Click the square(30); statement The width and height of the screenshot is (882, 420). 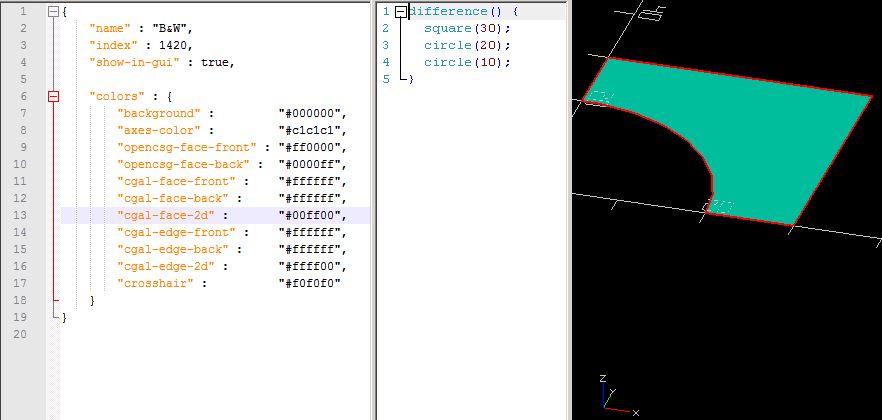point(468,28)
